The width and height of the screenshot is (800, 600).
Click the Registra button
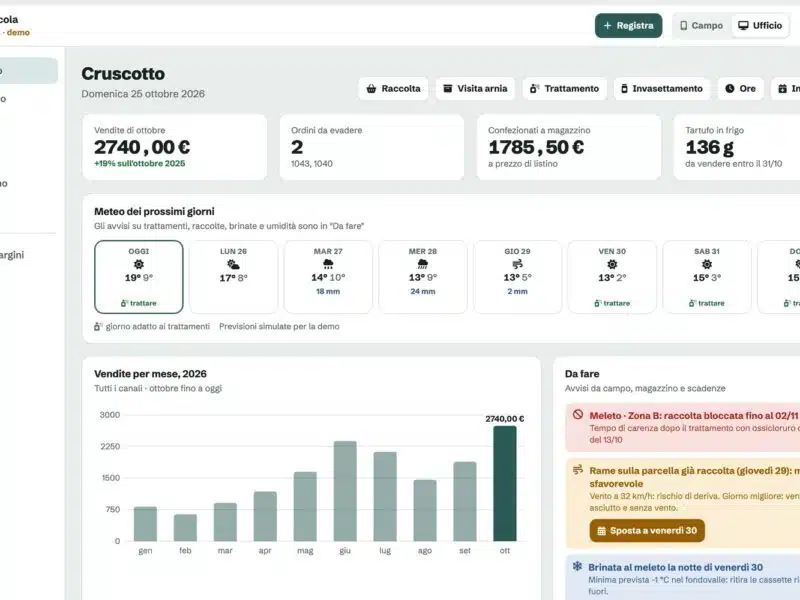628,26
